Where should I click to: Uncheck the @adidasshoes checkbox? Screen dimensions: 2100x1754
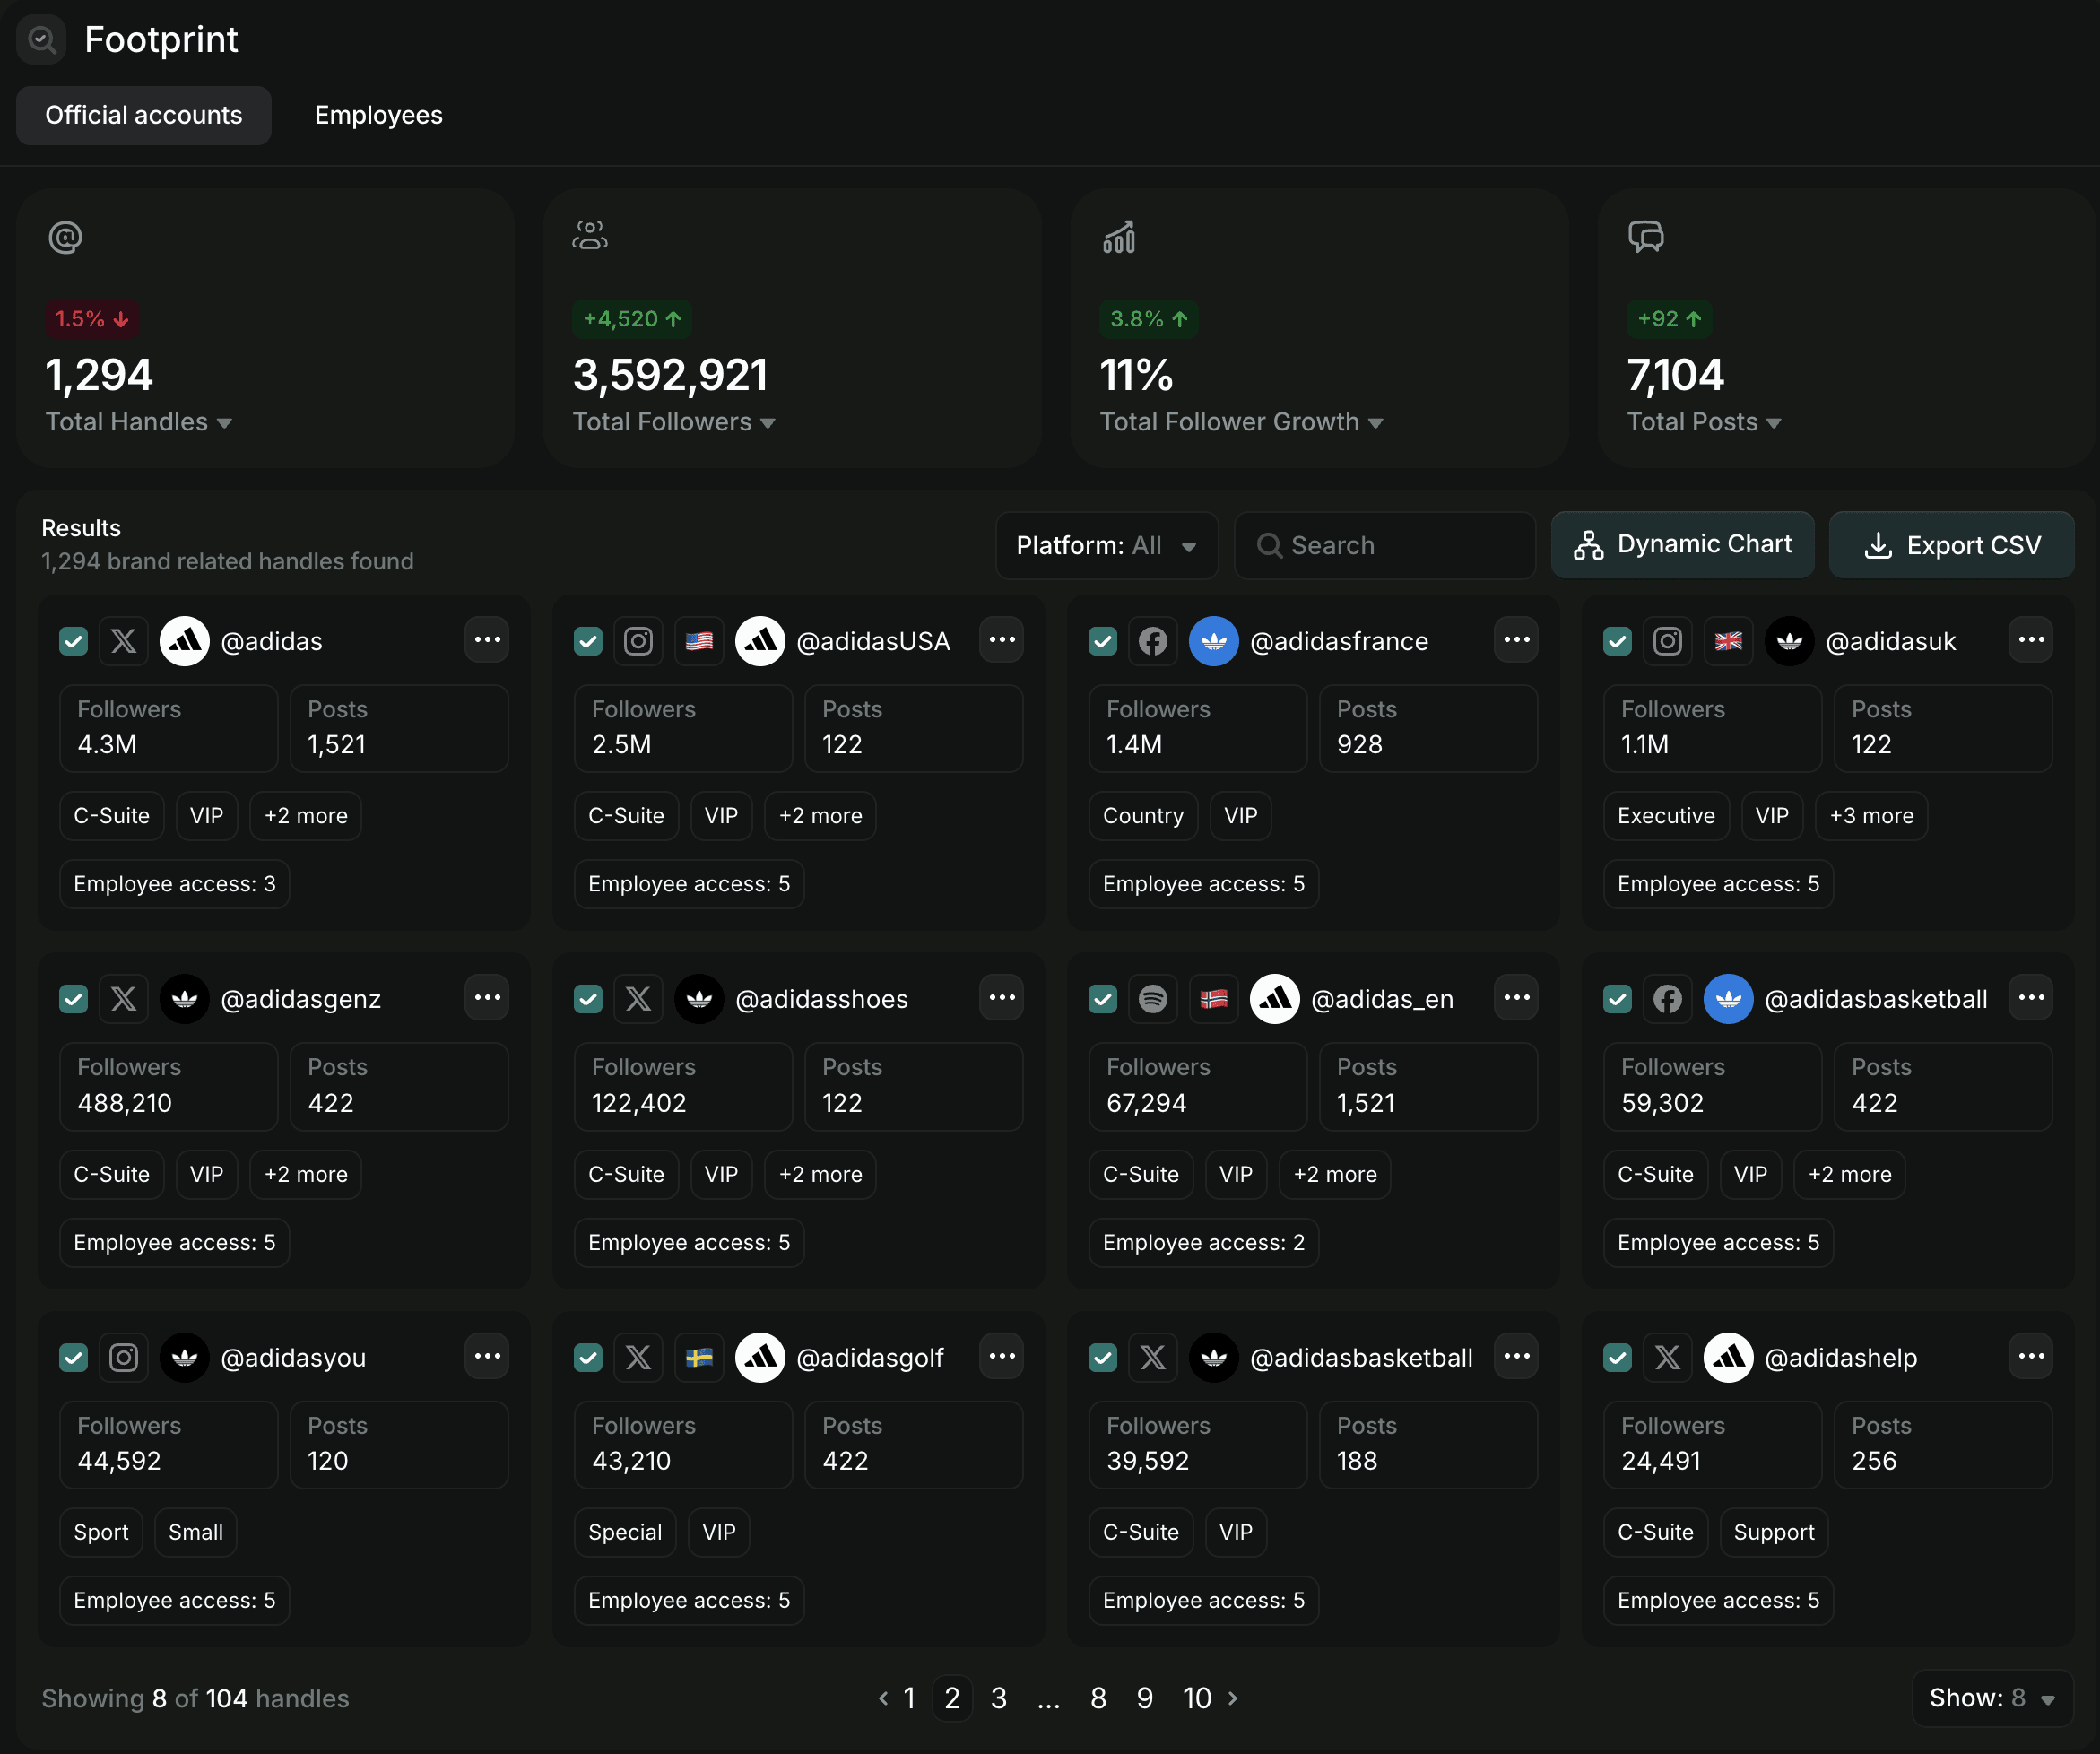588,998
